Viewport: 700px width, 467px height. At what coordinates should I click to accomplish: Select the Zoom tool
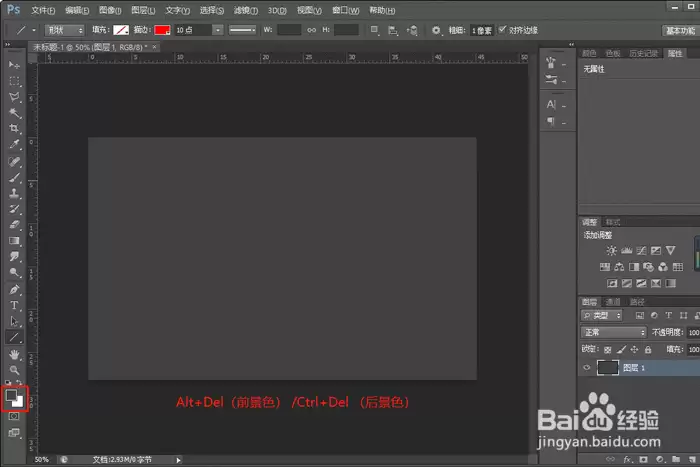click(14, 370)
